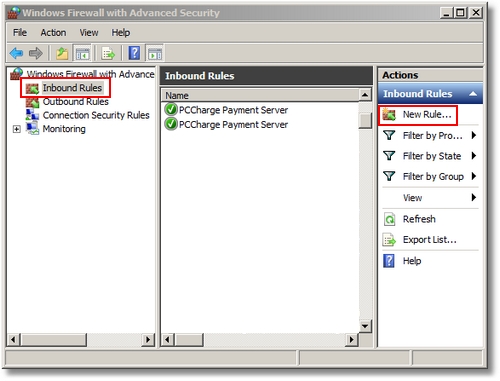Click the Export List icon in Actions pane
Viewport: 500px width, 381px height.
pos(389,240)
